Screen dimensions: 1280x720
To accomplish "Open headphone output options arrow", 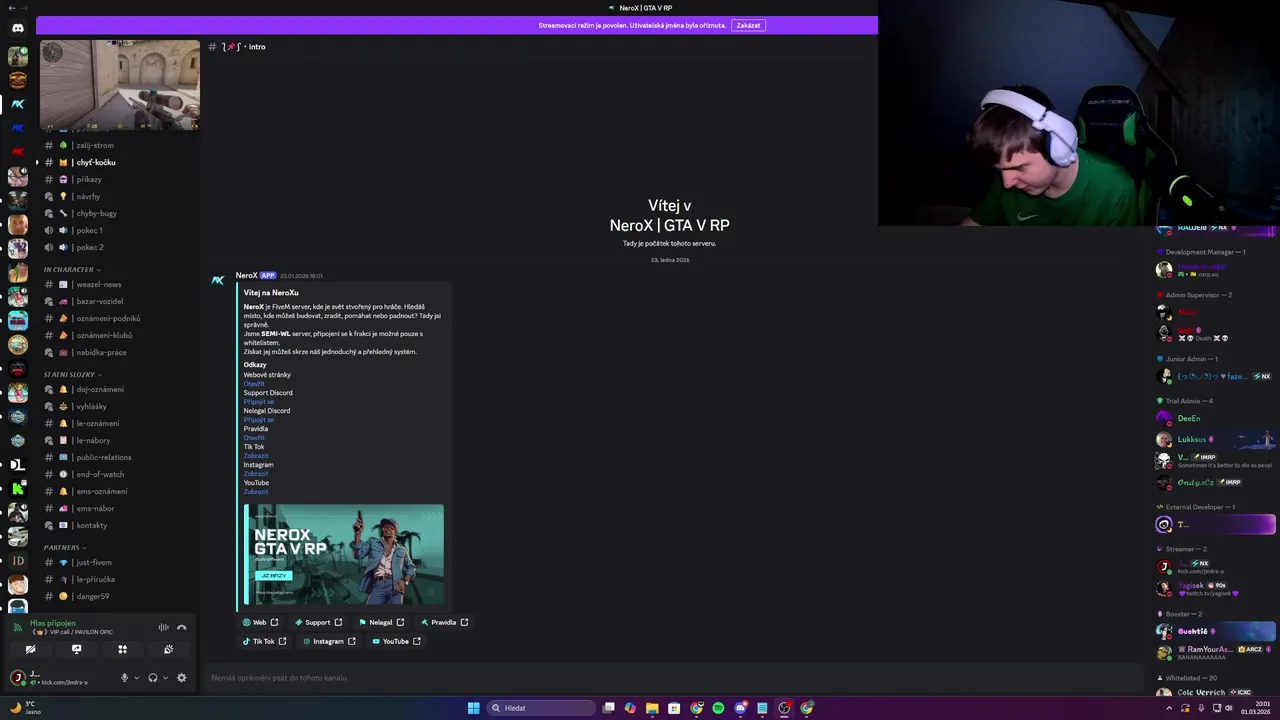I will (165, 678).
